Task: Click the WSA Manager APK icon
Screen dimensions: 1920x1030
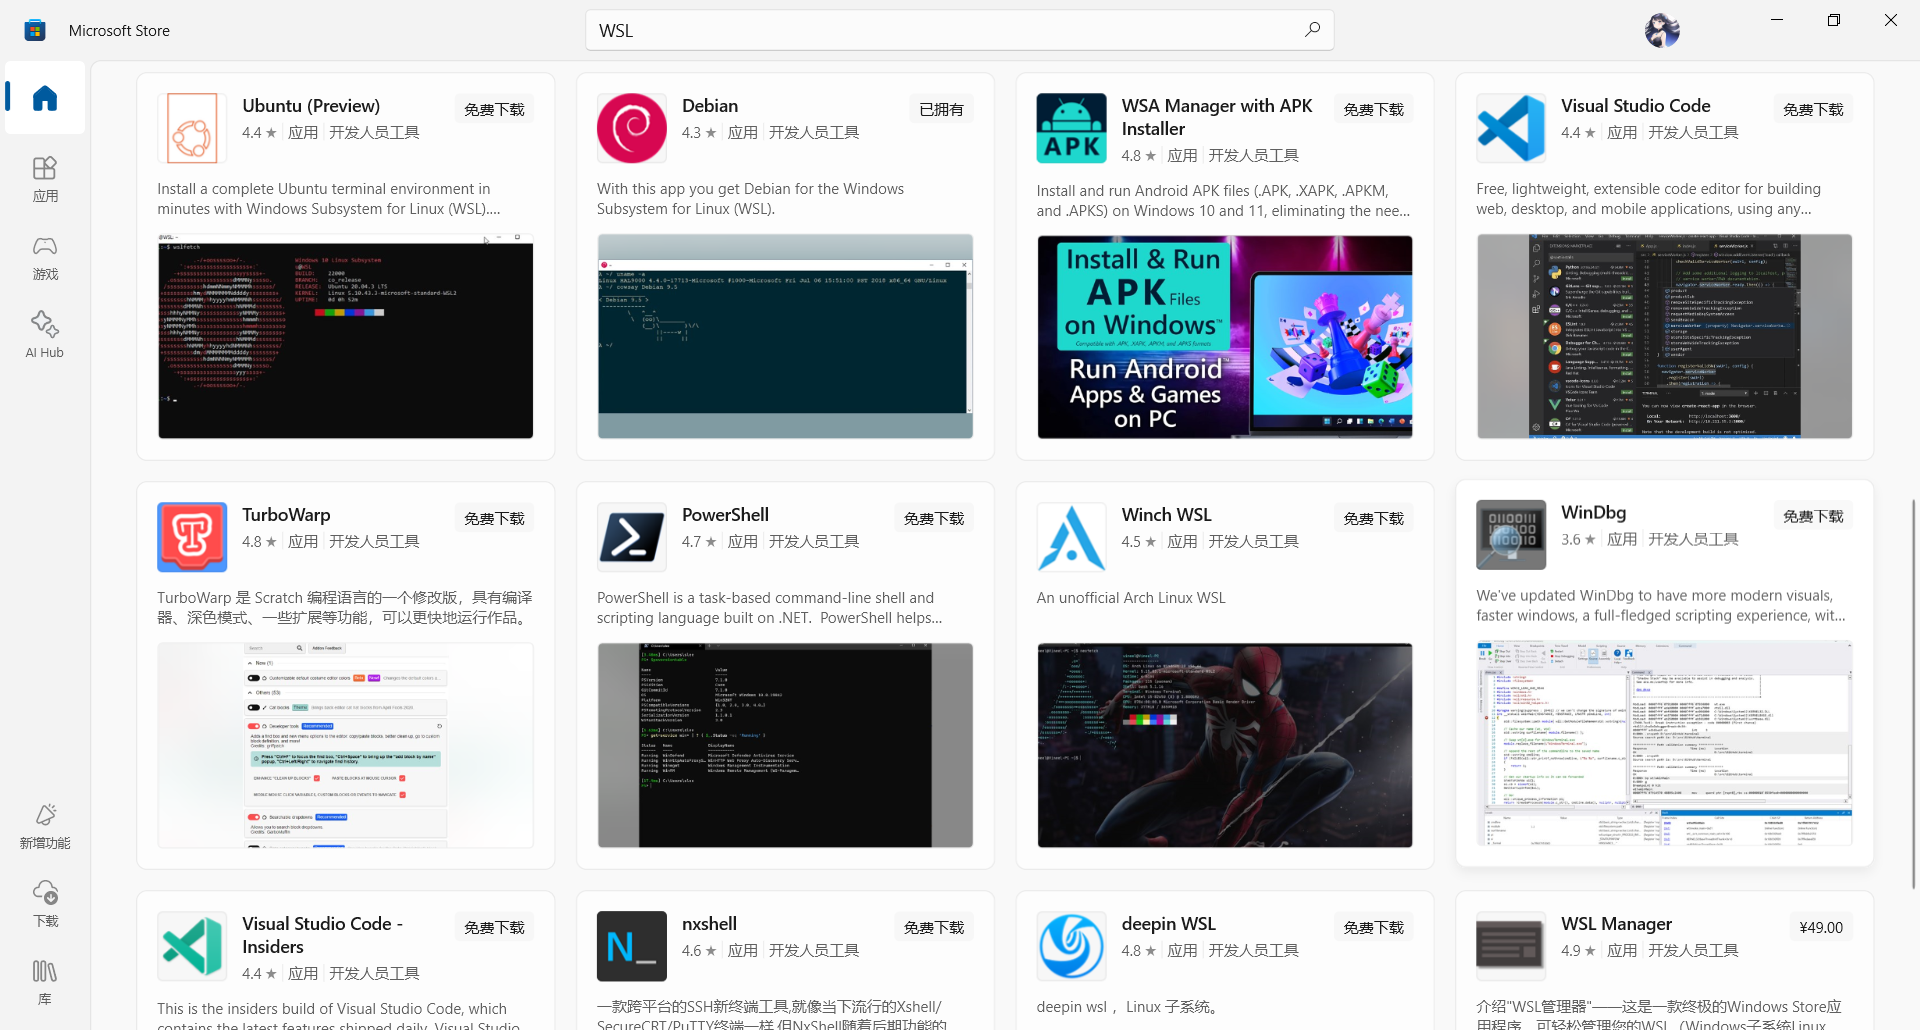Action: [1072, 128]
